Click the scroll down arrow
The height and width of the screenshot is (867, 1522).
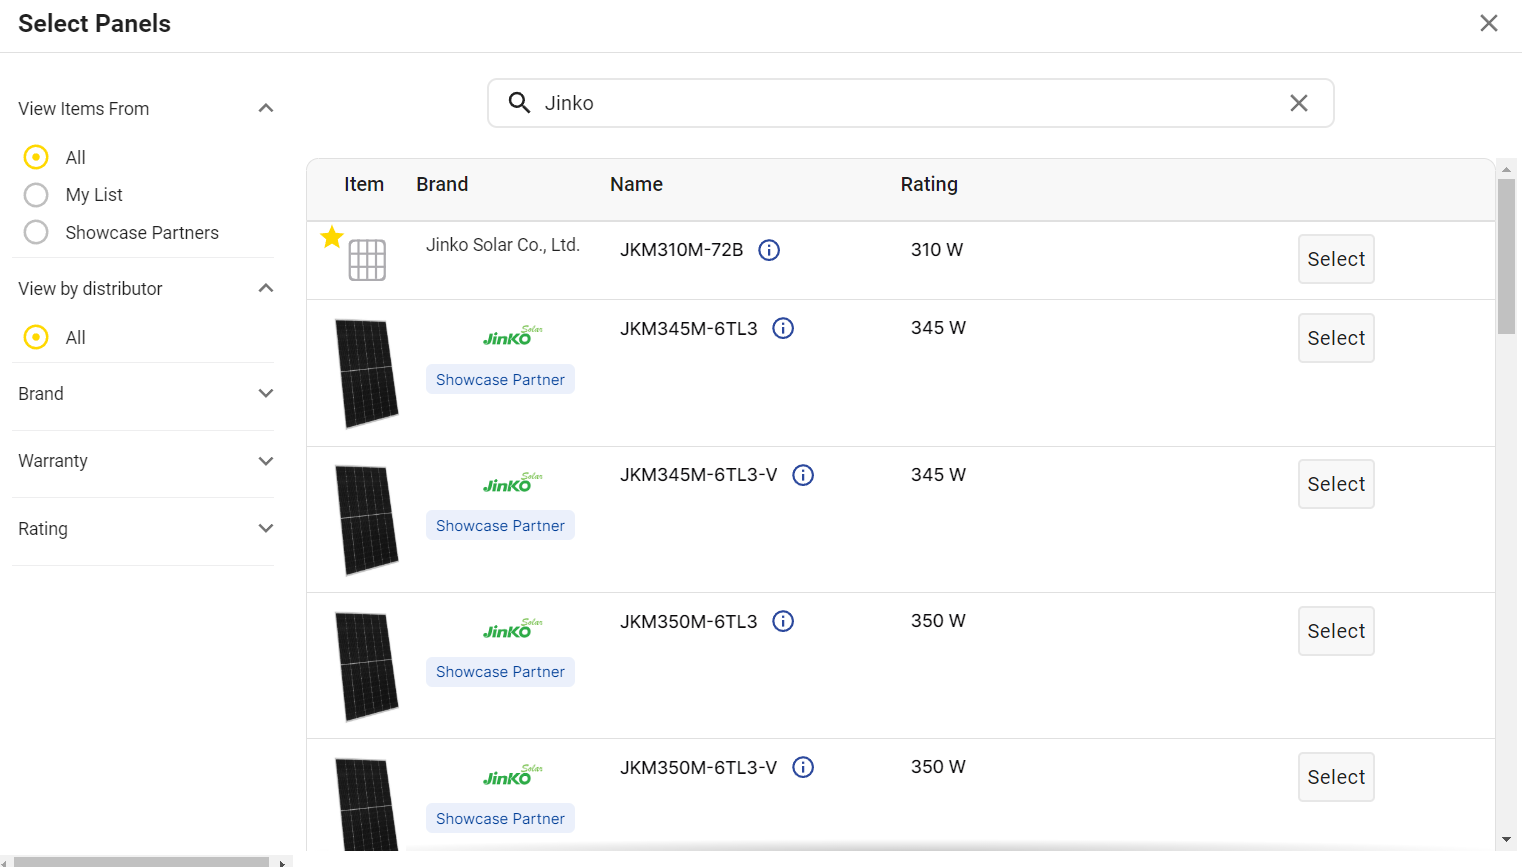1506,840
